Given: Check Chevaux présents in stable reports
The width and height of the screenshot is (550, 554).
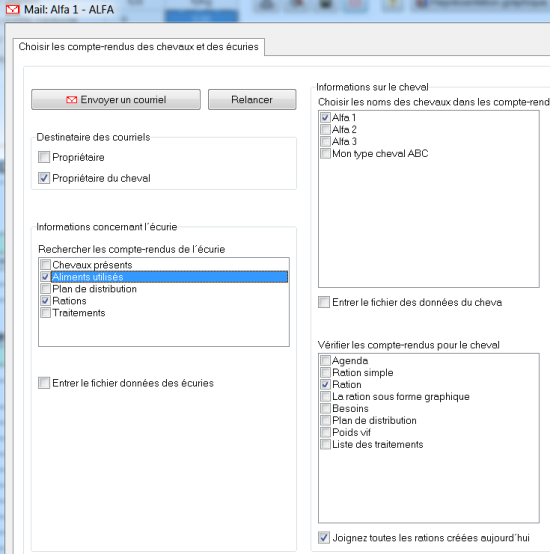Looking at the screenshot, I should (x=46, y=265).
